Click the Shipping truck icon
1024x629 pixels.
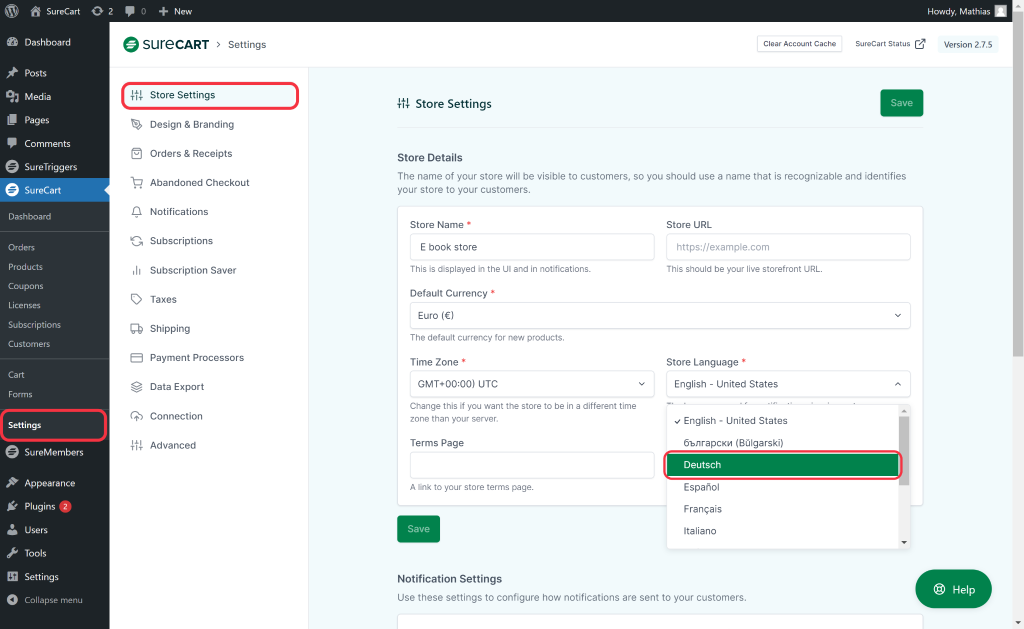coord(137,328)
